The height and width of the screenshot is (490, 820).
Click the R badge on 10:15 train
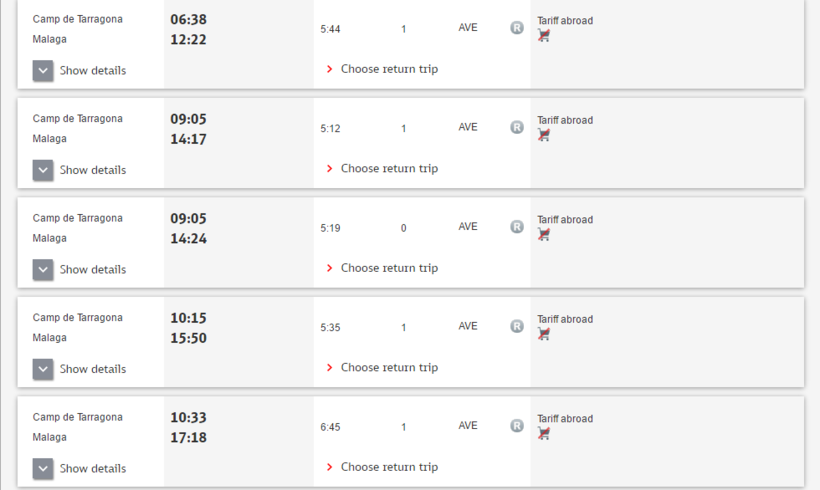(517, 326)
